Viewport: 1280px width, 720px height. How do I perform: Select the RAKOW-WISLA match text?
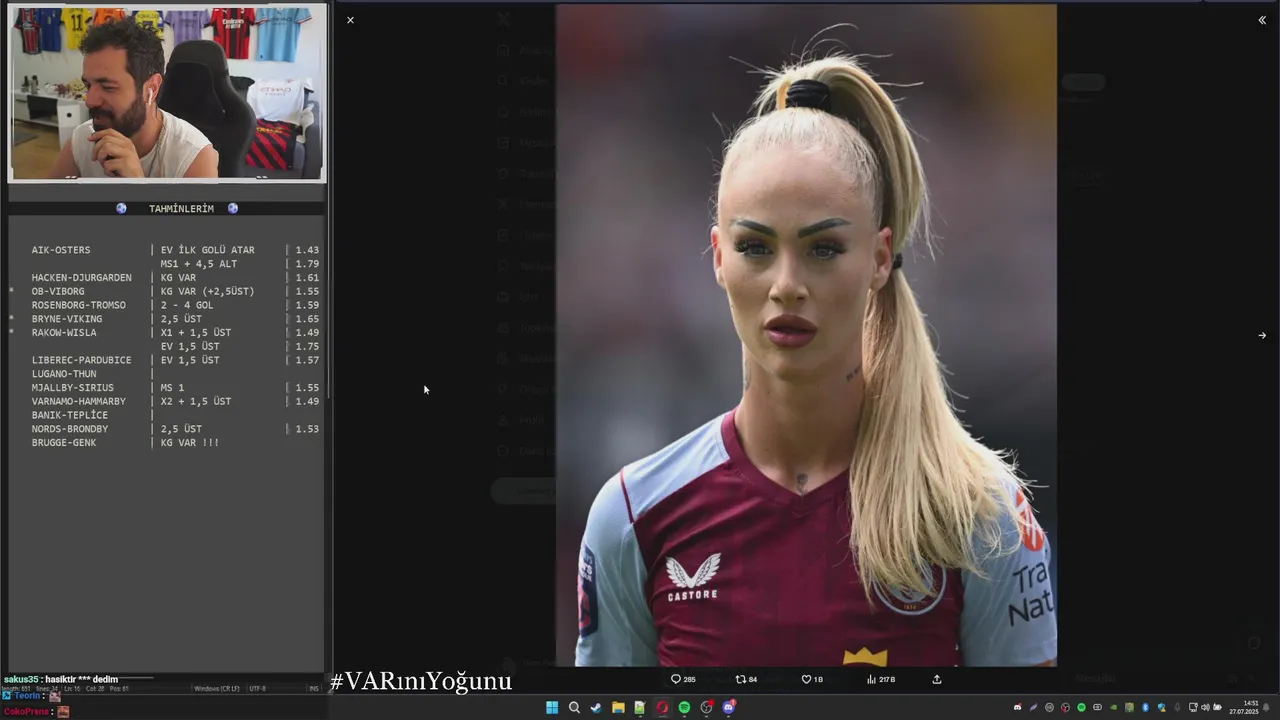coord(64,332)
